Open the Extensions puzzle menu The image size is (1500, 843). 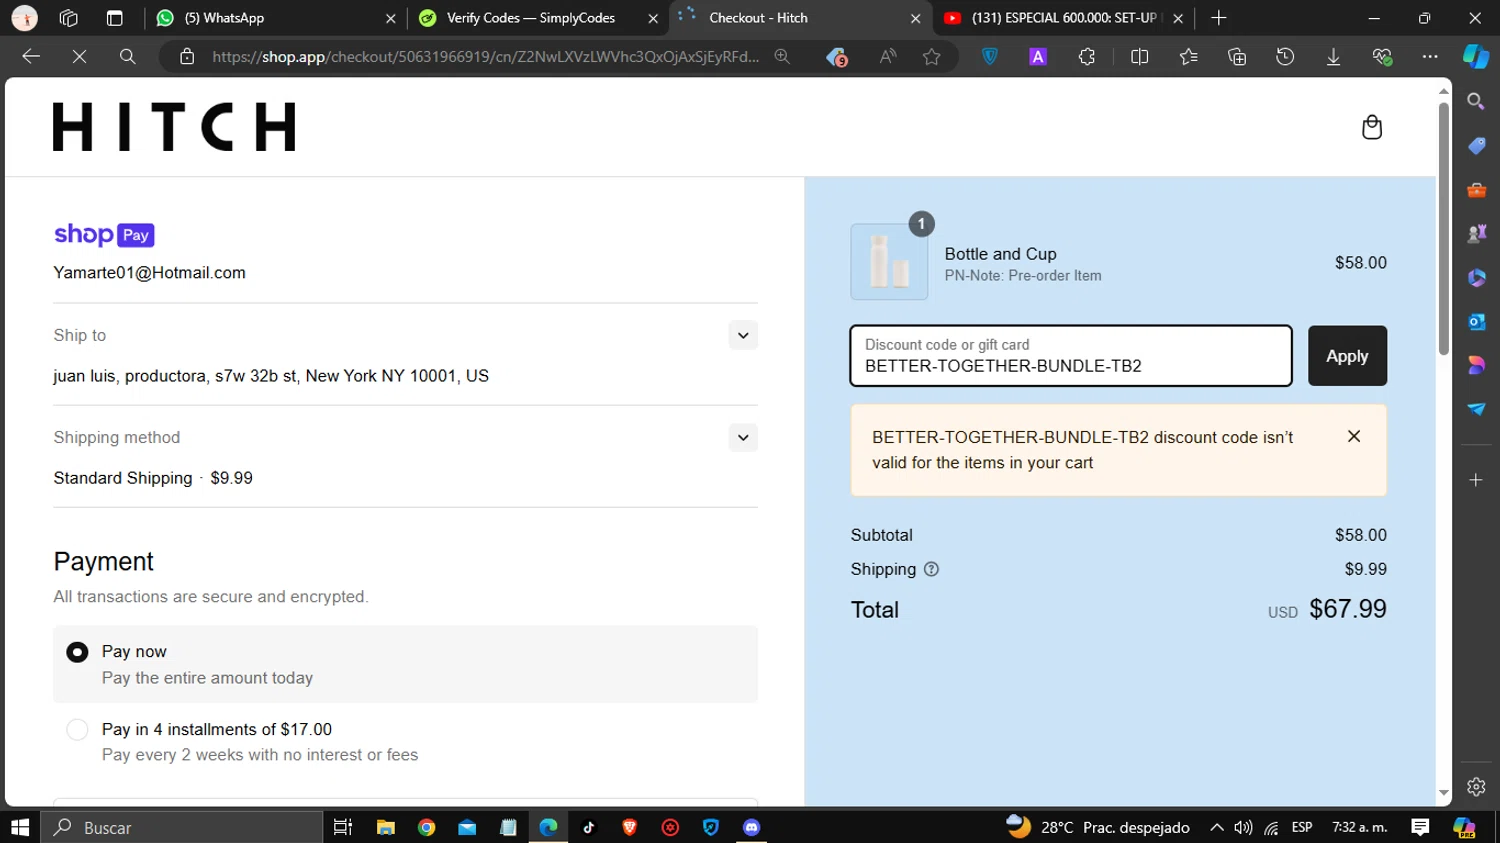[1087, 57]
